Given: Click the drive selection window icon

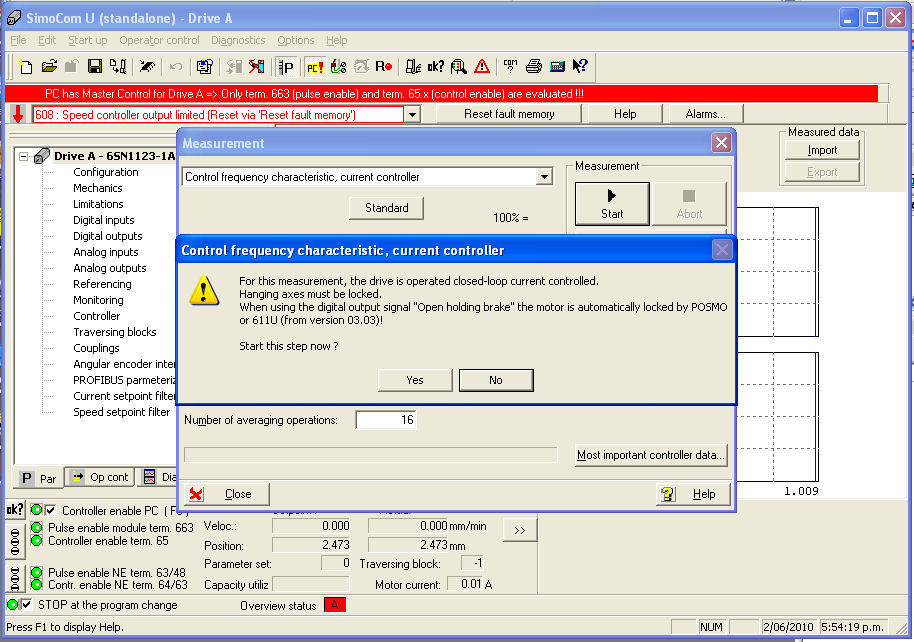Looking at the screenshot, I should coord(204,66).
